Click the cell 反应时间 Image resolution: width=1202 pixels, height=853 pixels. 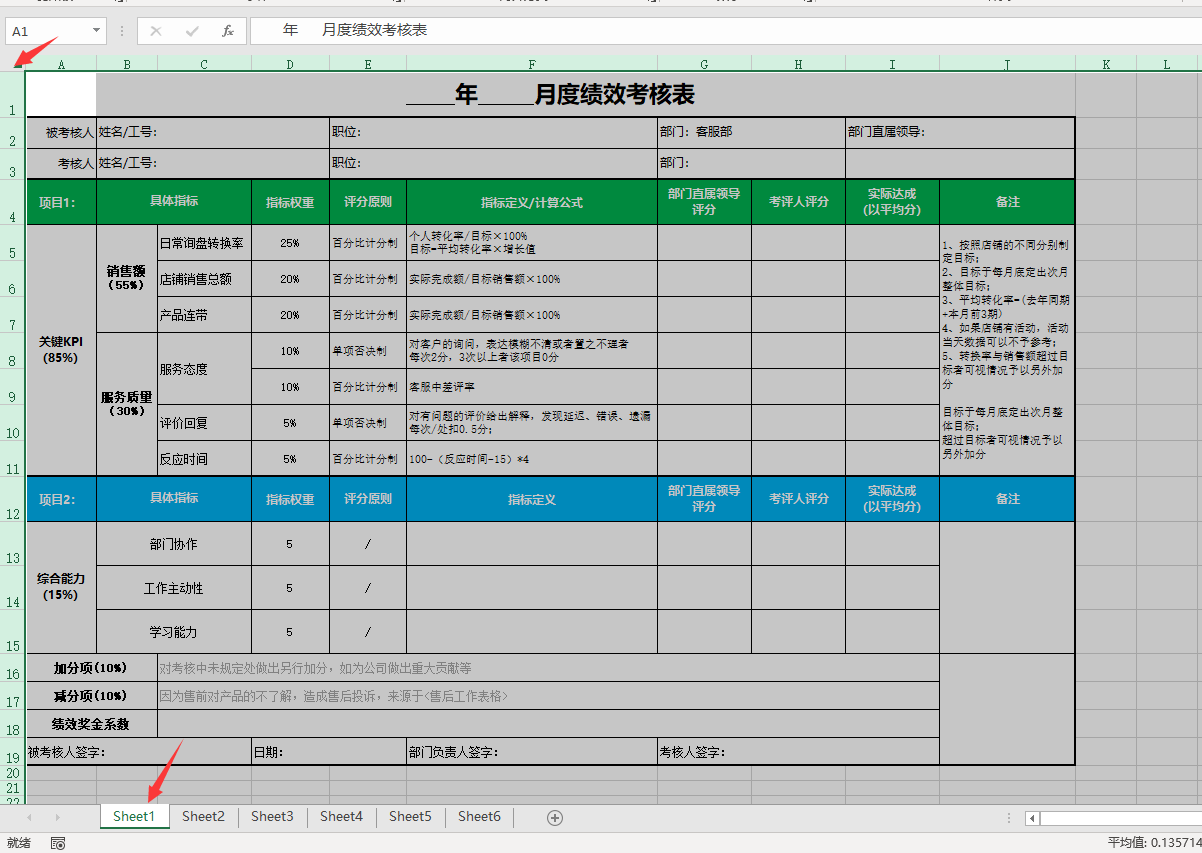(204, 459)
